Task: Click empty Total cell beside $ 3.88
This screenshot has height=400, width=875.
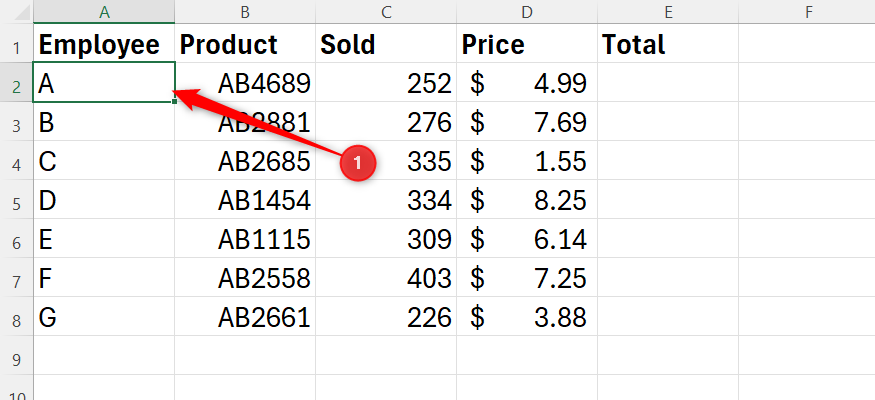Action: pos(668,317)
